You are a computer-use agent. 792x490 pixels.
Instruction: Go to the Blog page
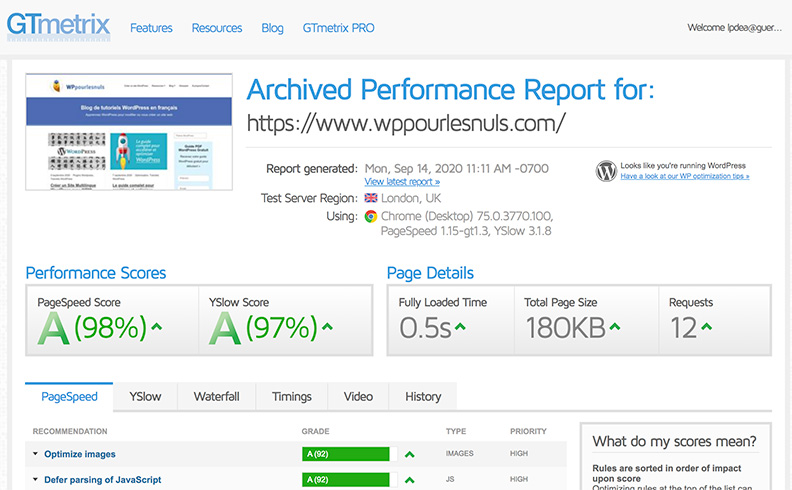(x=272, y=28)
